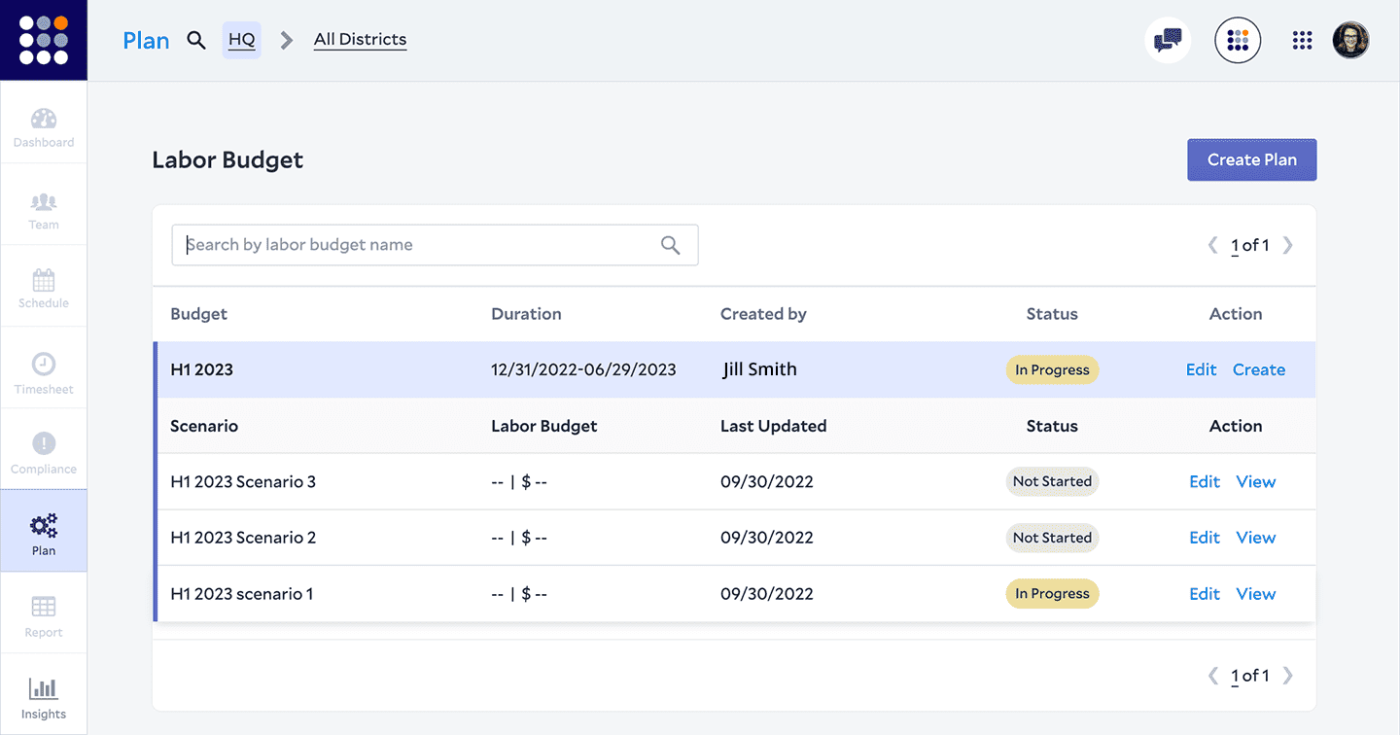Expand the breadcrumb chevron after HQ
Screen dimensions: 1400x735
tap(286, 40)
